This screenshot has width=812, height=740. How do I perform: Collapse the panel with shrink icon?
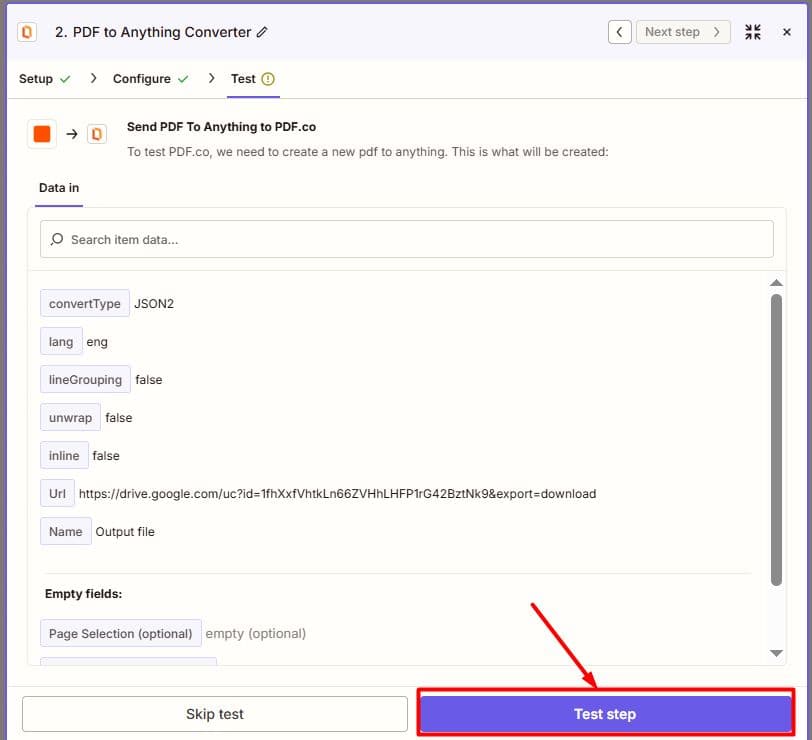click(752, 32)
